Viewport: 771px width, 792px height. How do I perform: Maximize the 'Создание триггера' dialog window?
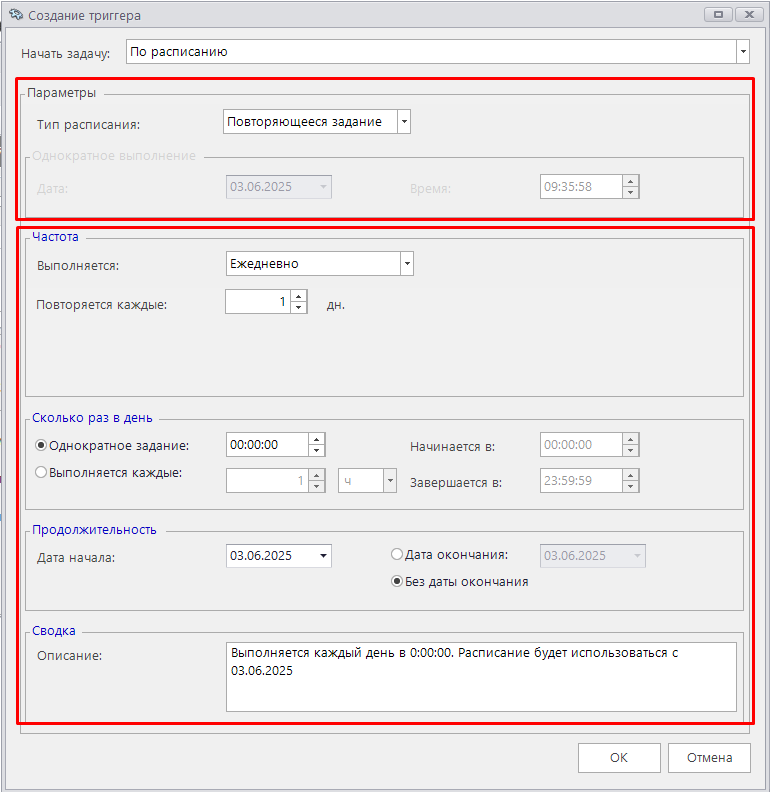[717, 15]
